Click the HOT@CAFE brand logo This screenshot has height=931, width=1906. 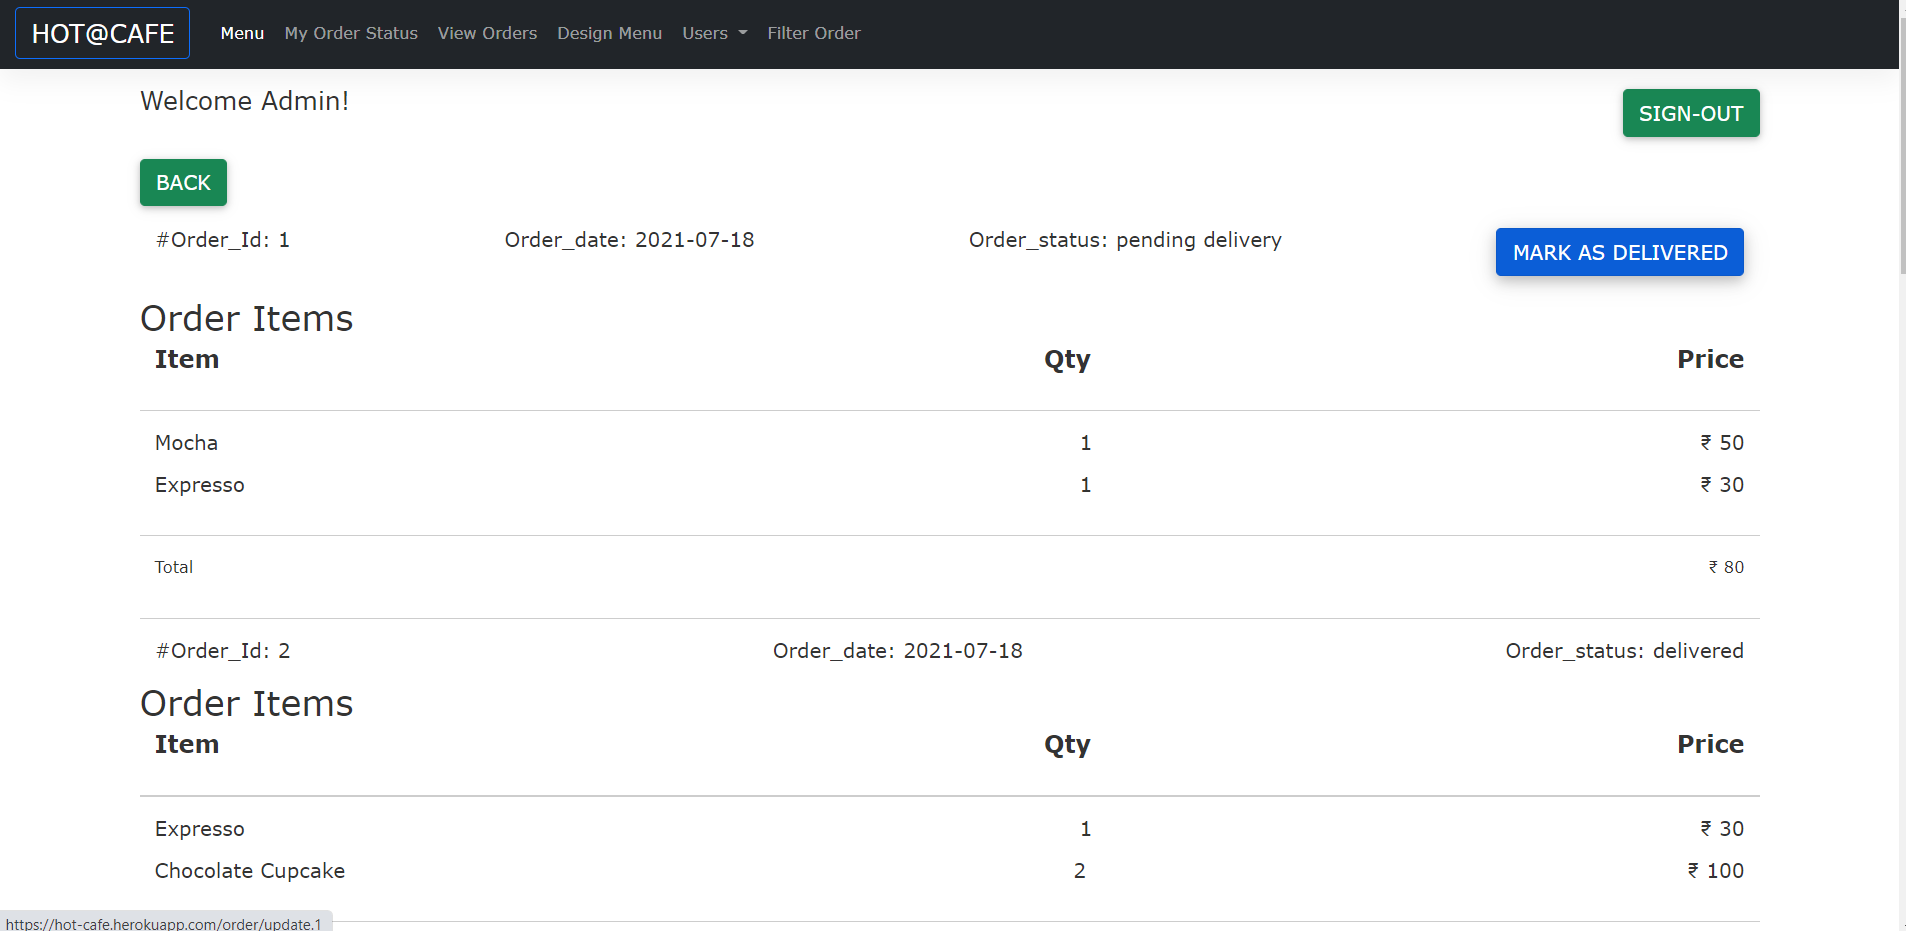pyautogui.click(x=102, y=32)
